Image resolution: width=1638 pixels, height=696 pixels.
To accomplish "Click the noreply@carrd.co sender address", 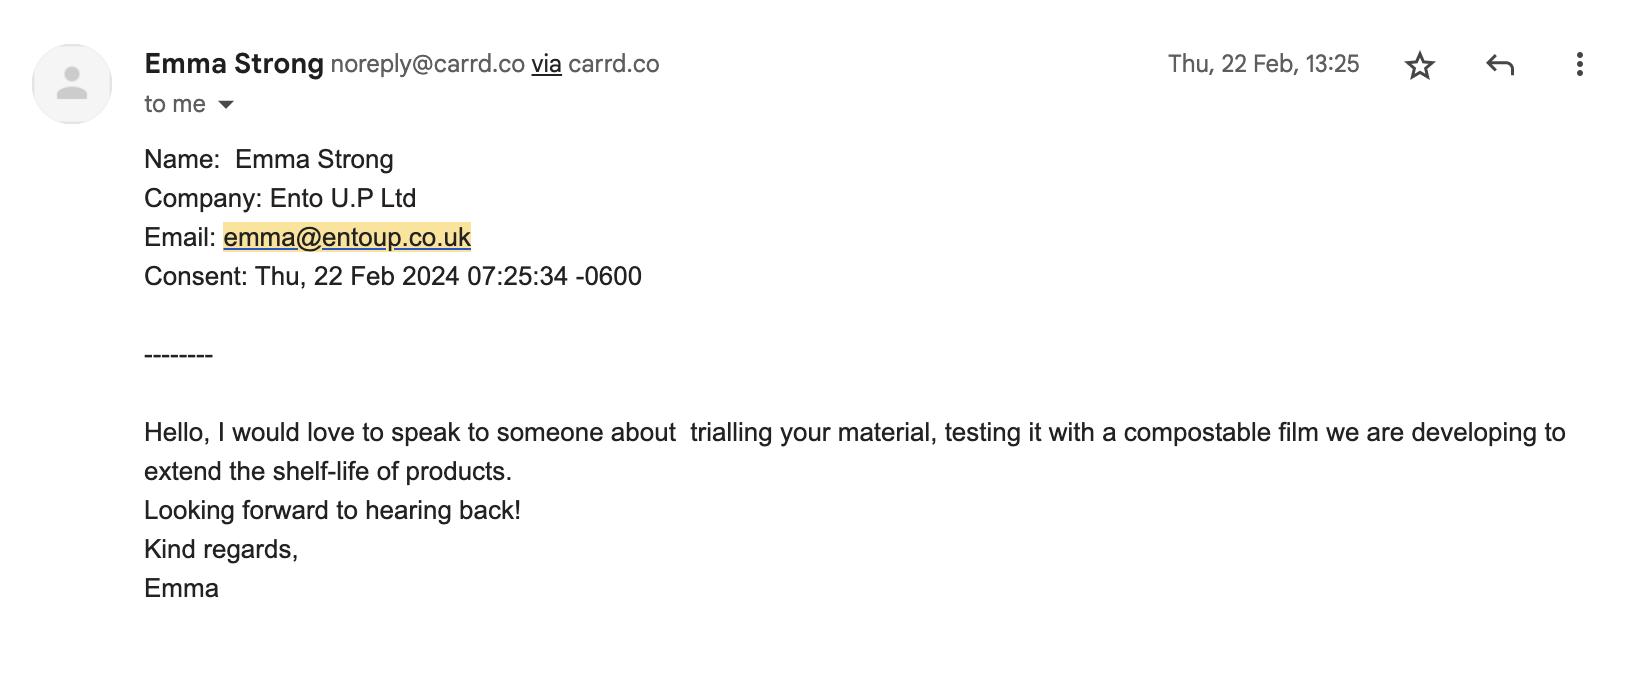I will pyautogui.click(x=428, y=64).
